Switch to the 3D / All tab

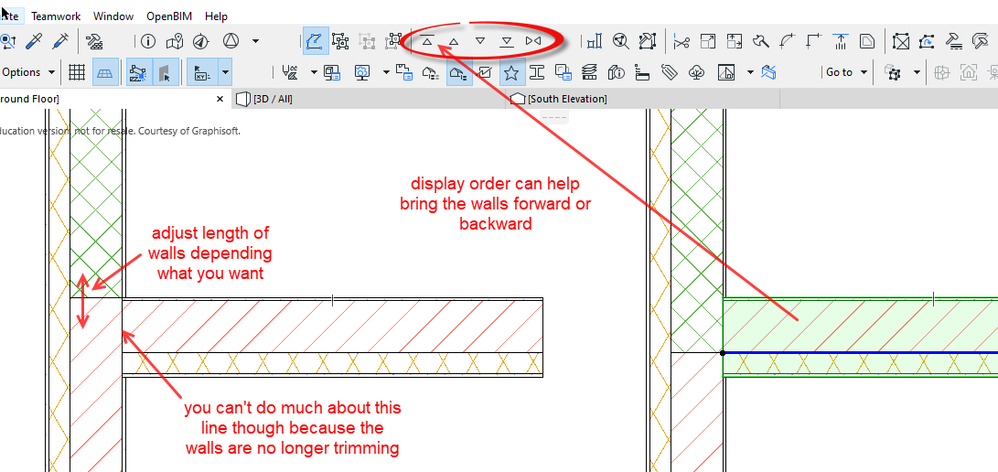point(367,99)
